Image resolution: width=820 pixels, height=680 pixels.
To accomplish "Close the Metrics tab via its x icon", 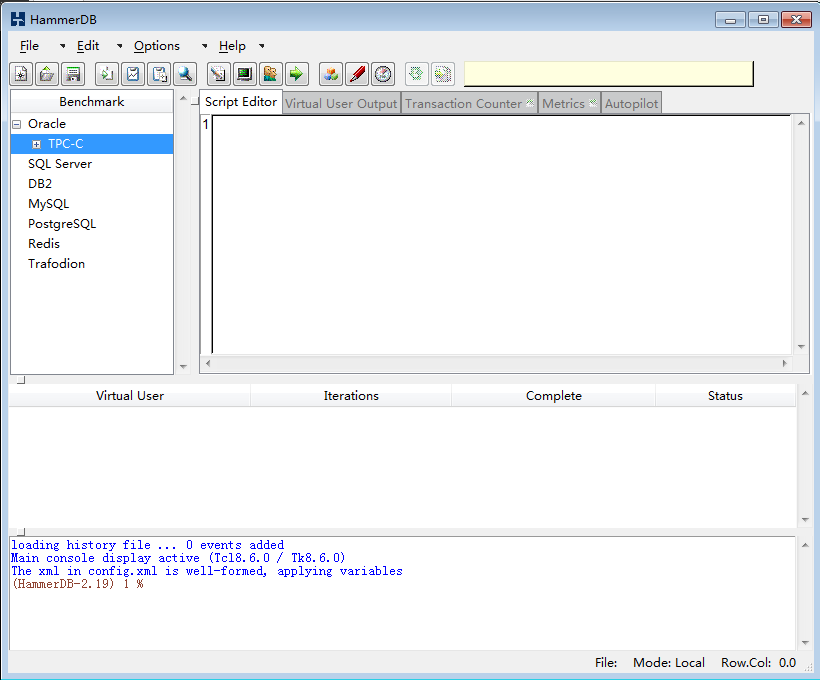I will click(x=593, y=103).
